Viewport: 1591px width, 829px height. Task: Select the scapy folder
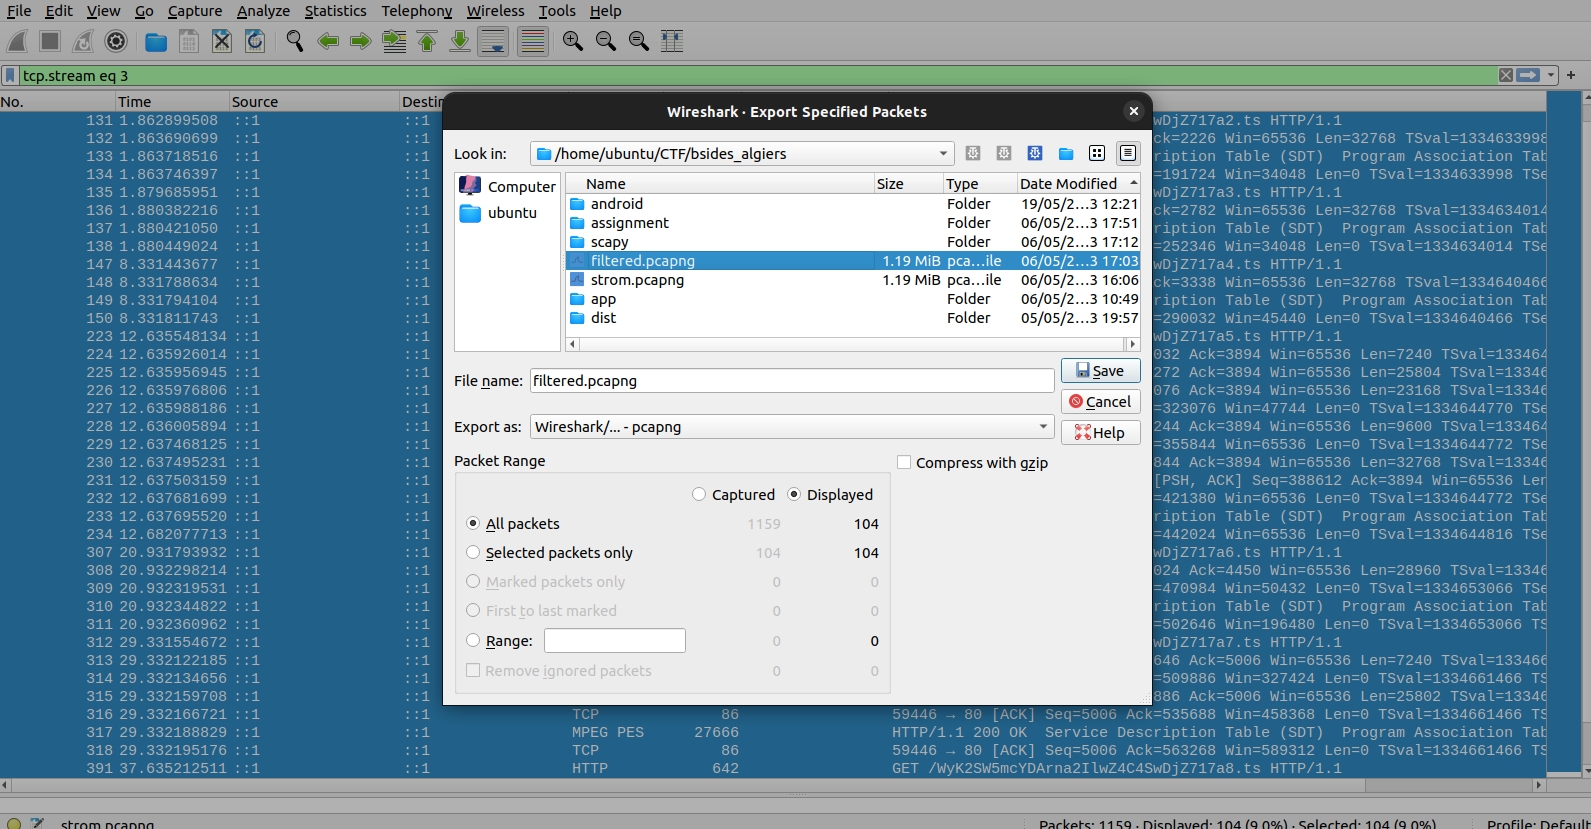(853, 242)
